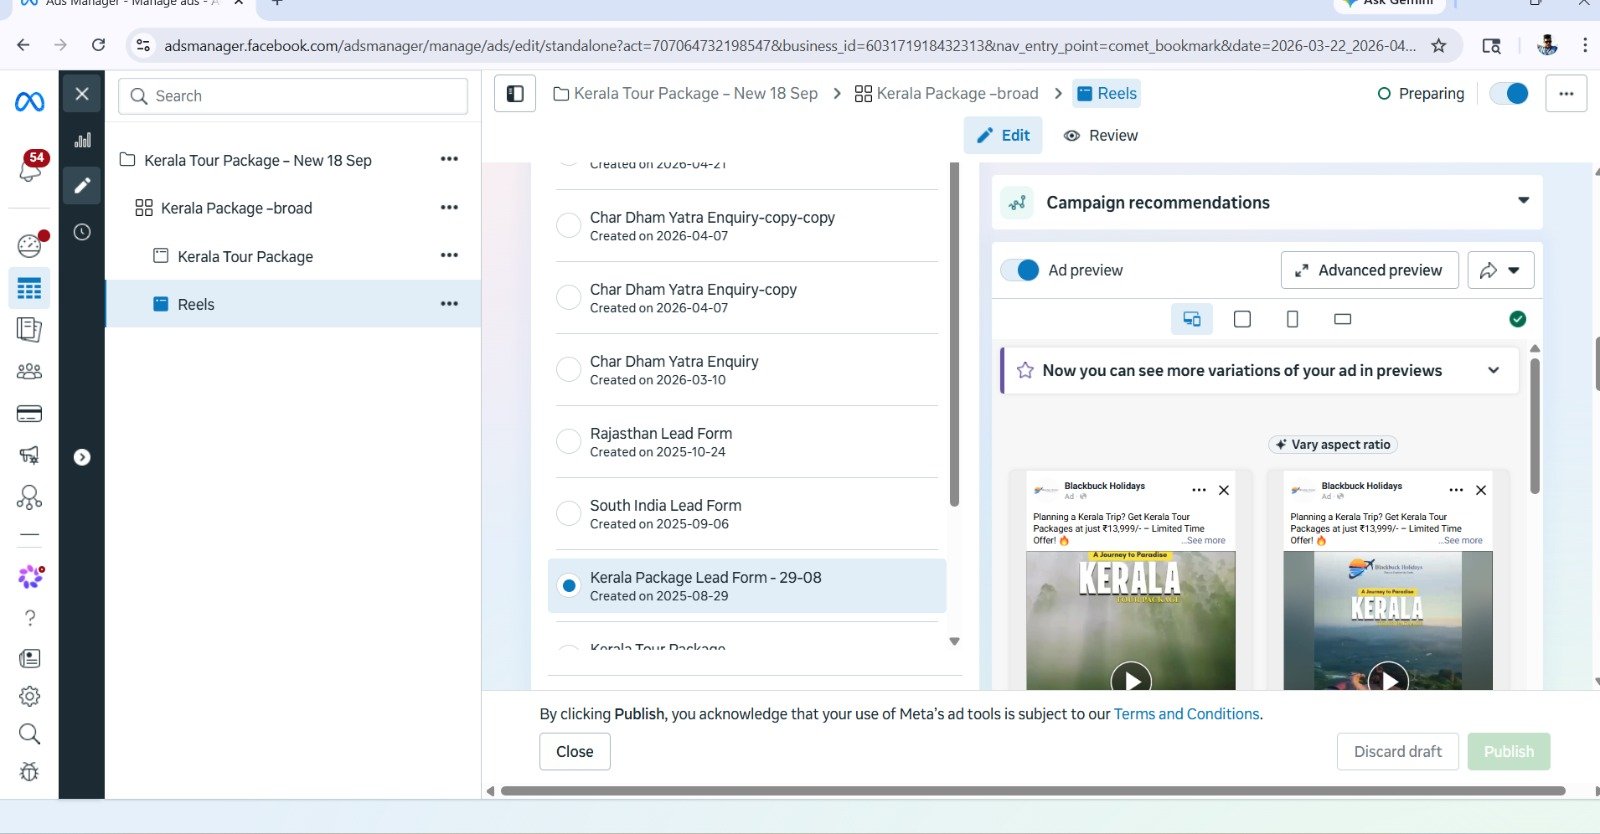Toggle the side panel layout icon
Viewport: 1600px width, 834px height.
515,94
